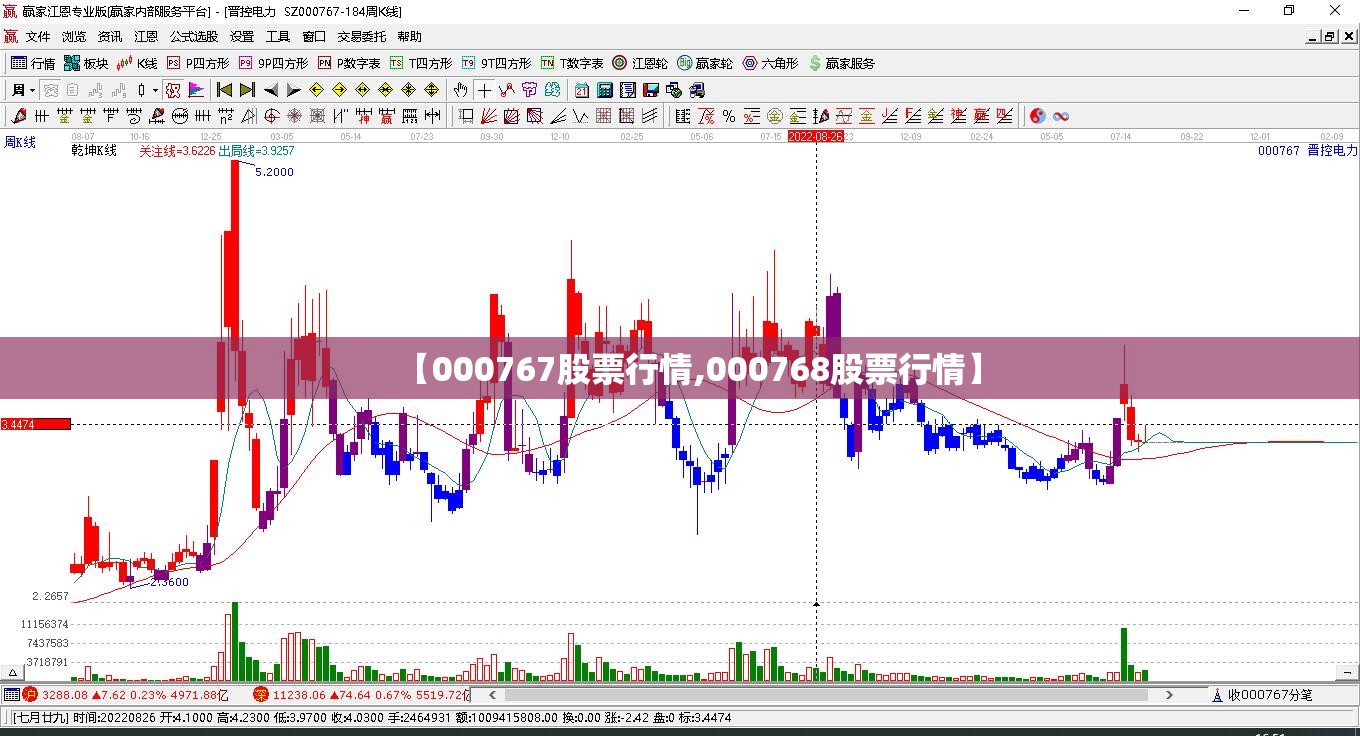
Task: Open the 板块 sector view
Action: [86, 63]
